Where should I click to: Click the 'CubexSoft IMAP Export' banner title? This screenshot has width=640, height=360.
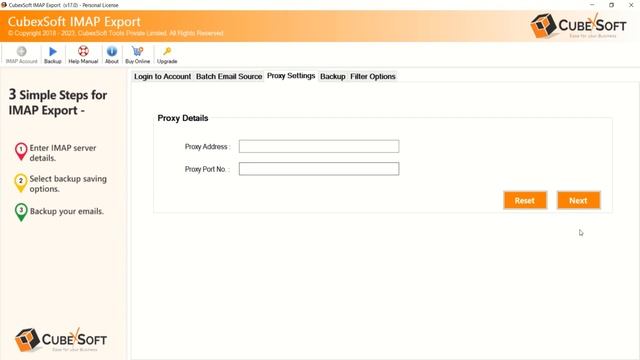pyautogui.click(x=74, y=22)
